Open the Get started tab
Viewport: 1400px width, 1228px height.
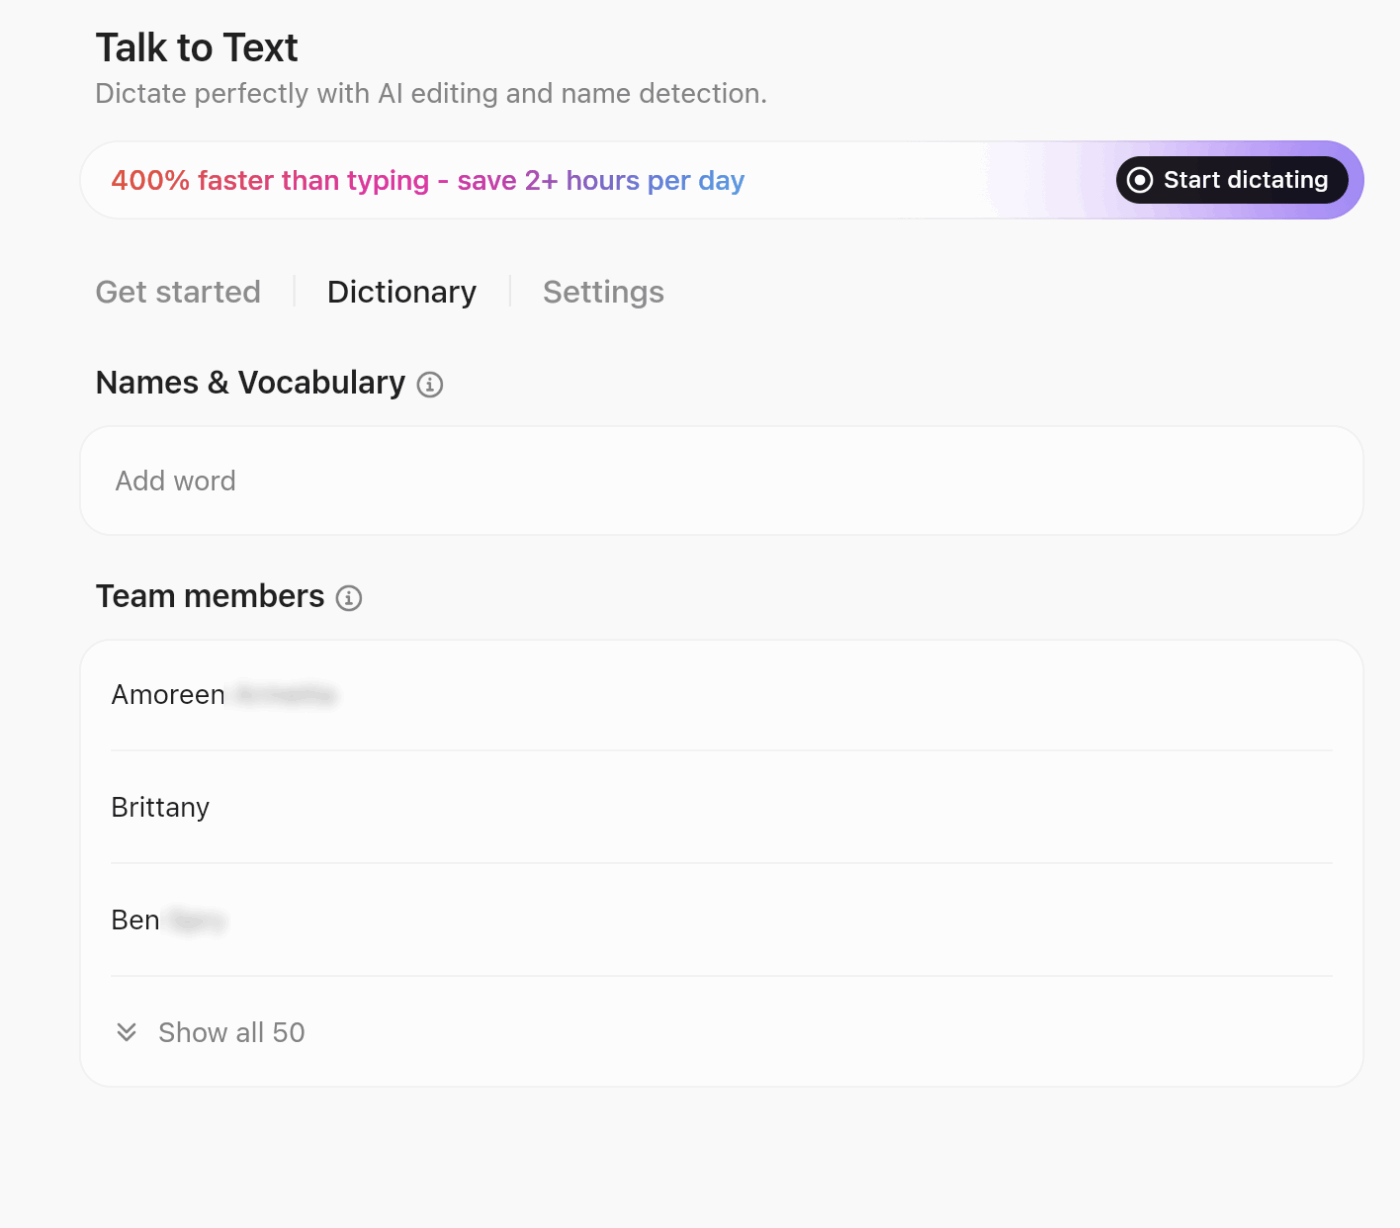coord(178,292)
